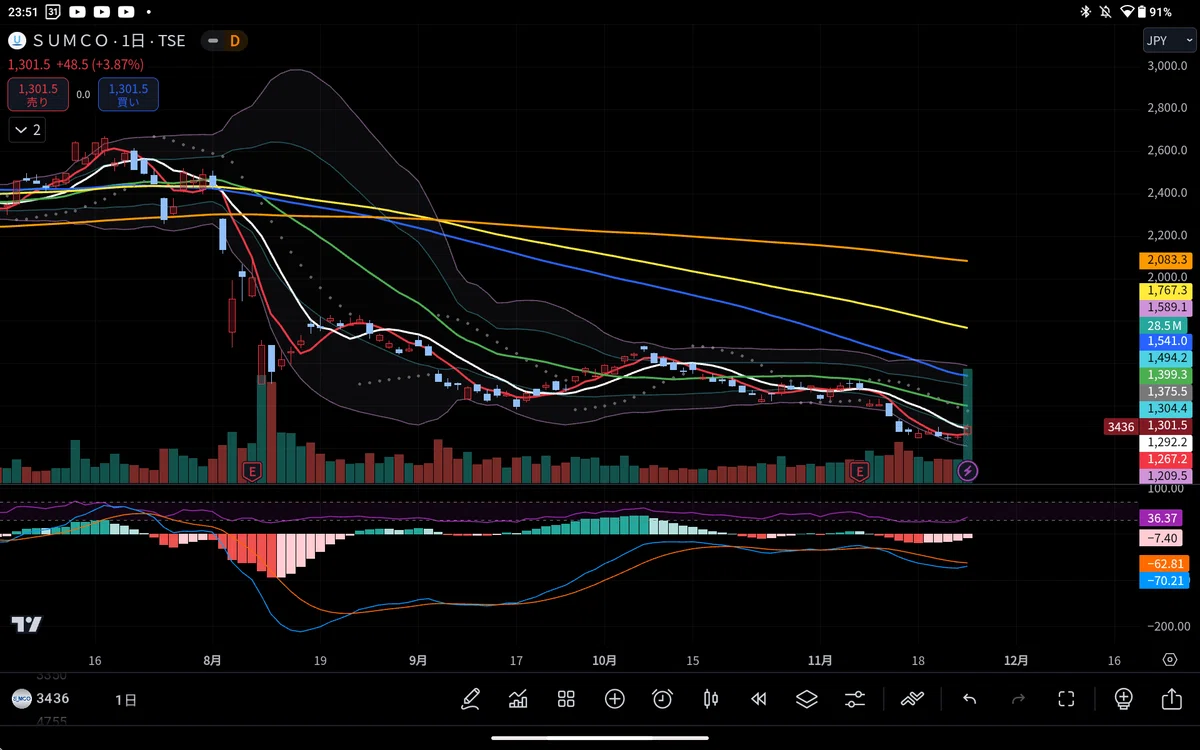Redo the last chart action
1200x750 pixels.
point(1018,699)
